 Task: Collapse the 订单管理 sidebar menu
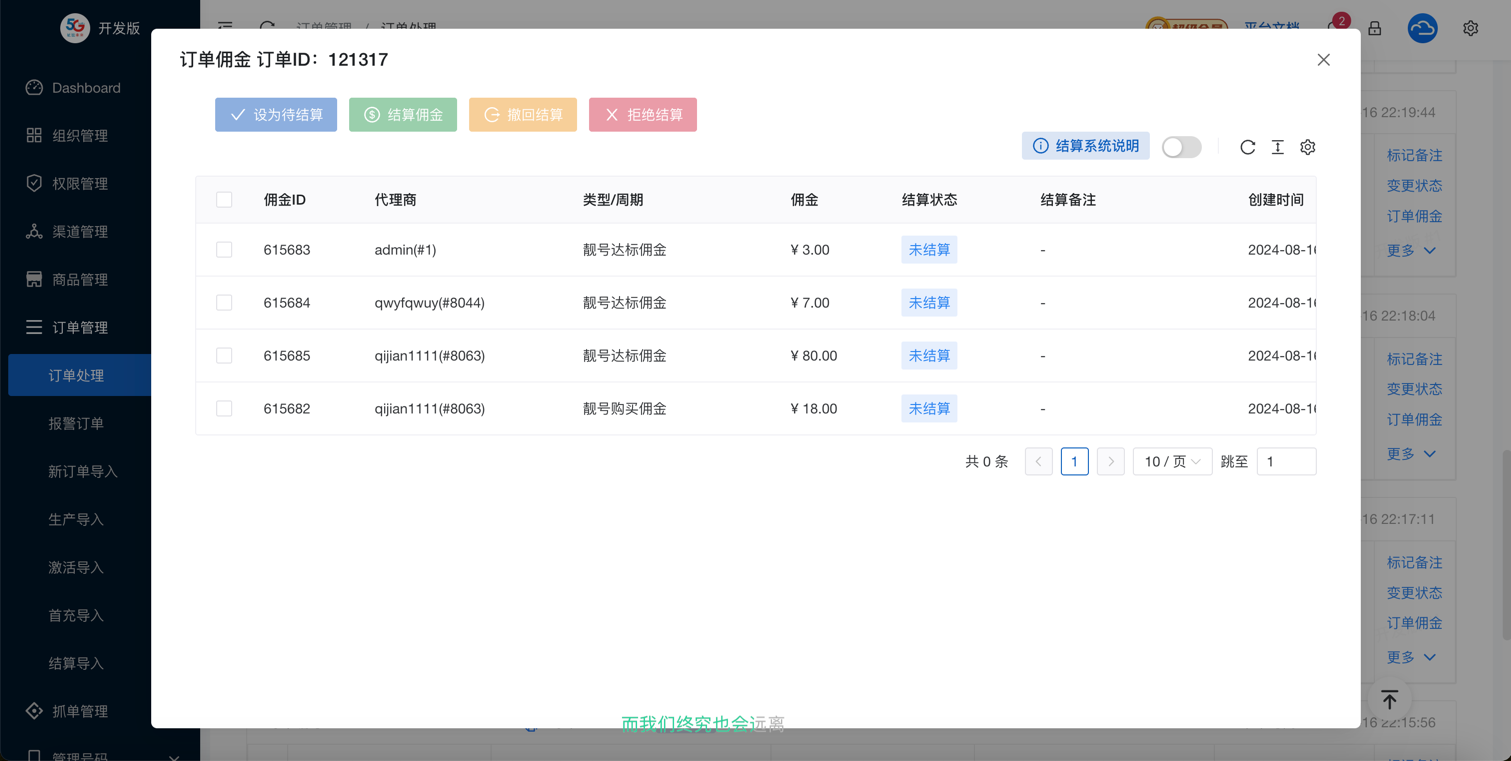click(x=79, y=327)
